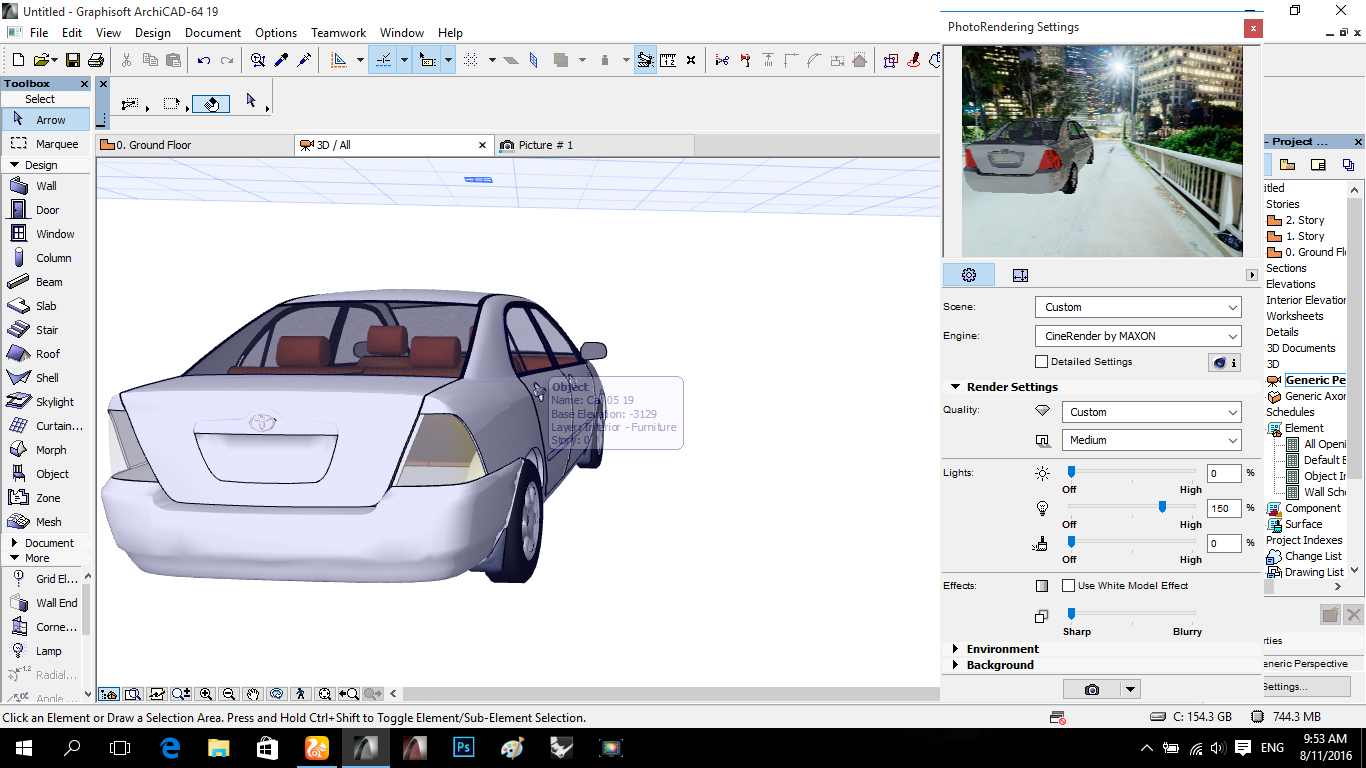The height and width of the screenshot is (768, 1366).
Task: Click the camera render button
Action: [1091, 689]
